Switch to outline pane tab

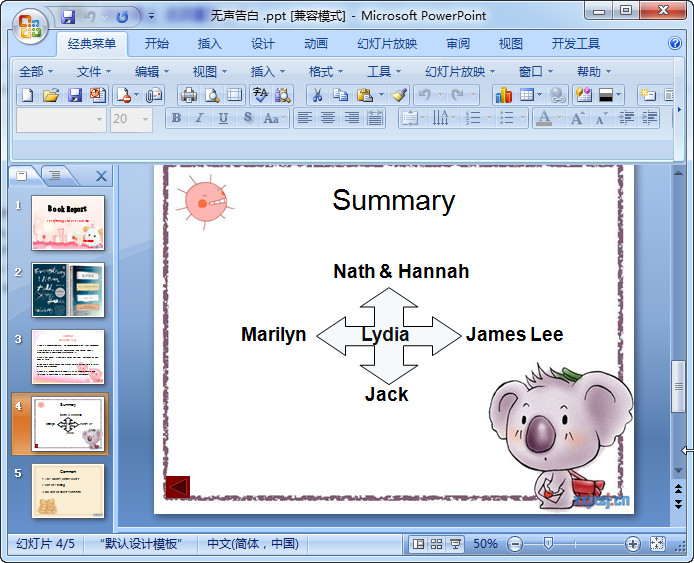55,176
